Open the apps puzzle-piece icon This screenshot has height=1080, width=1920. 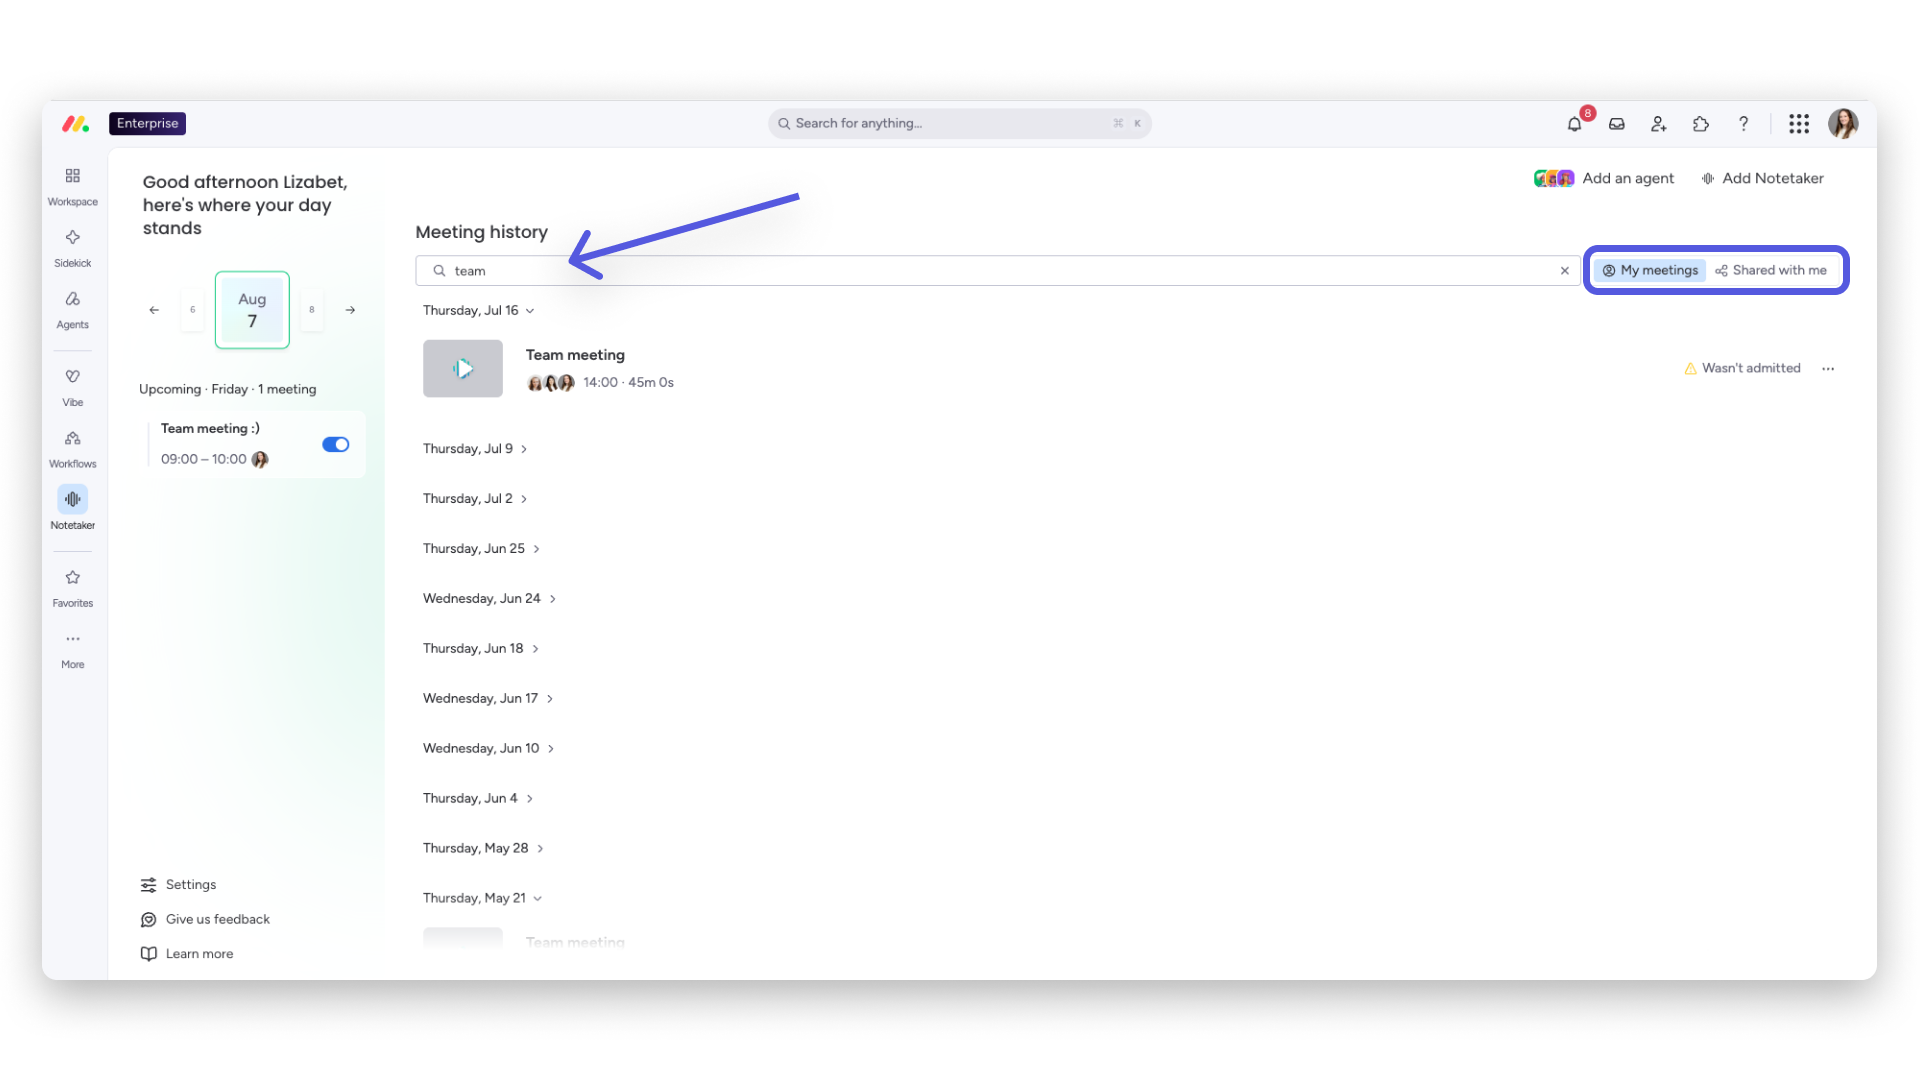click(x=1700, y=124)
